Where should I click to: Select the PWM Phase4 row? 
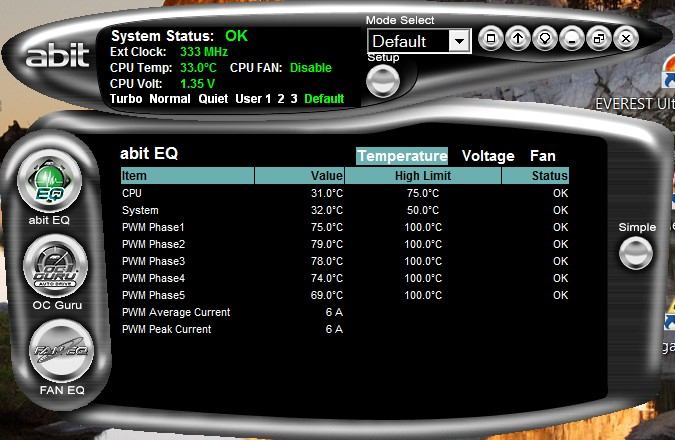pyautogui.click(x=345, y=278)
